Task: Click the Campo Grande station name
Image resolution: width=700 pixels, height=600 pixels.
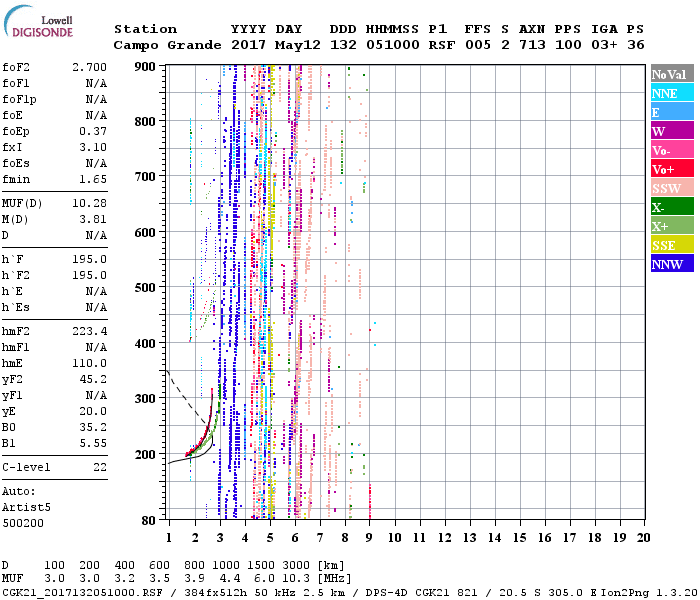Action: (x=167, y=45)
